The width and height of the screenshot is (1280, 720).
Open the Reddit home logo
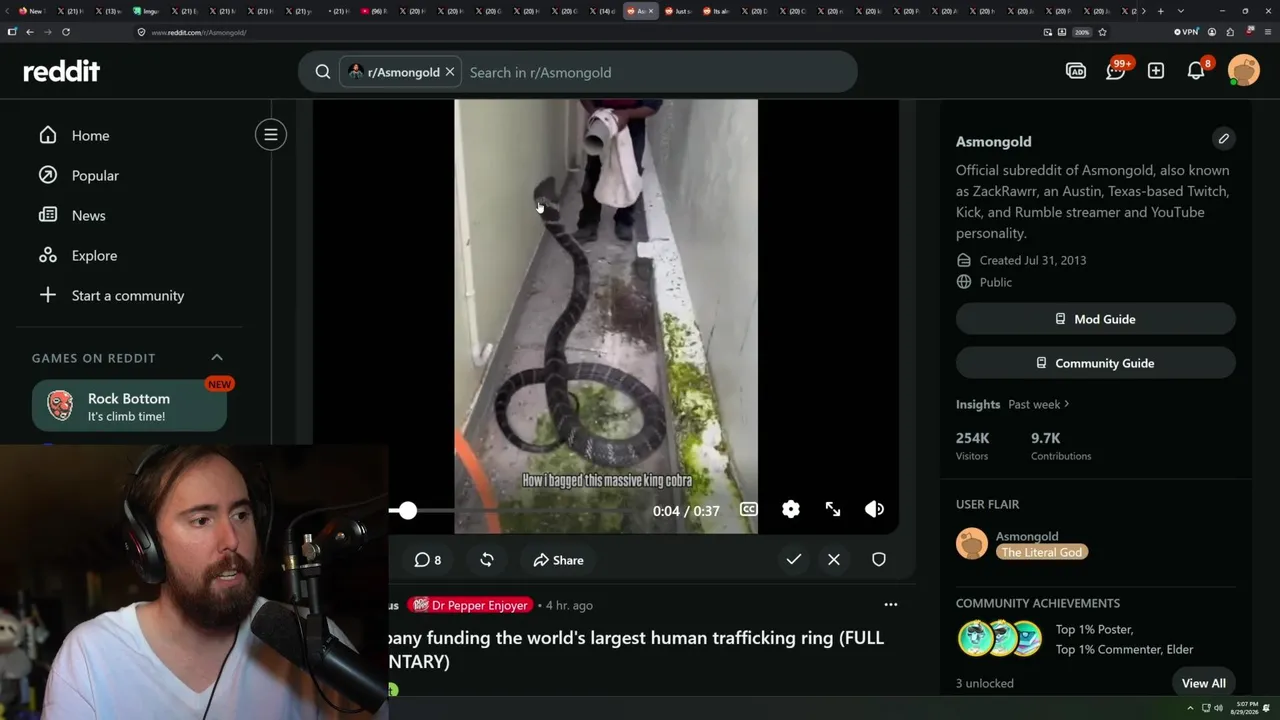[62, 71]
